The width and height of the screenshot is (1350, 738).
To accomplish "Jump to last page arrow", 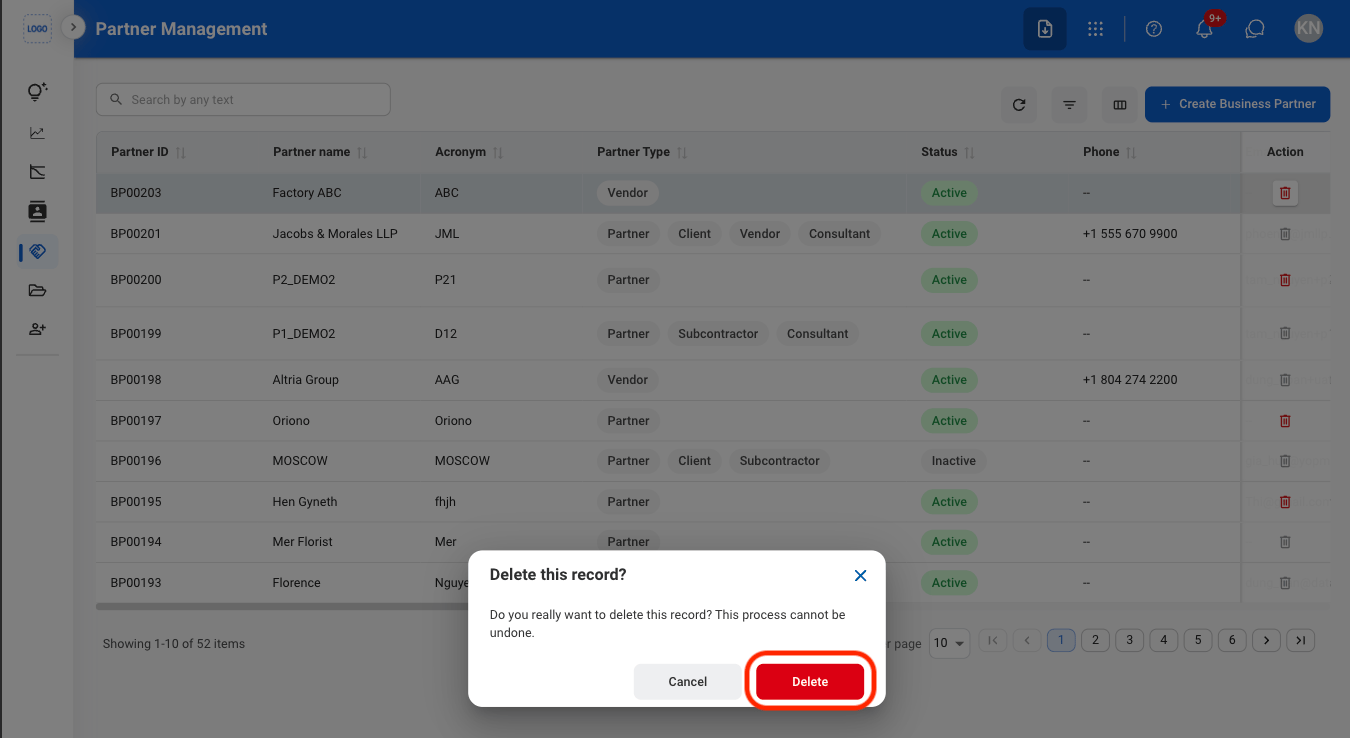I will (1300, 640).
